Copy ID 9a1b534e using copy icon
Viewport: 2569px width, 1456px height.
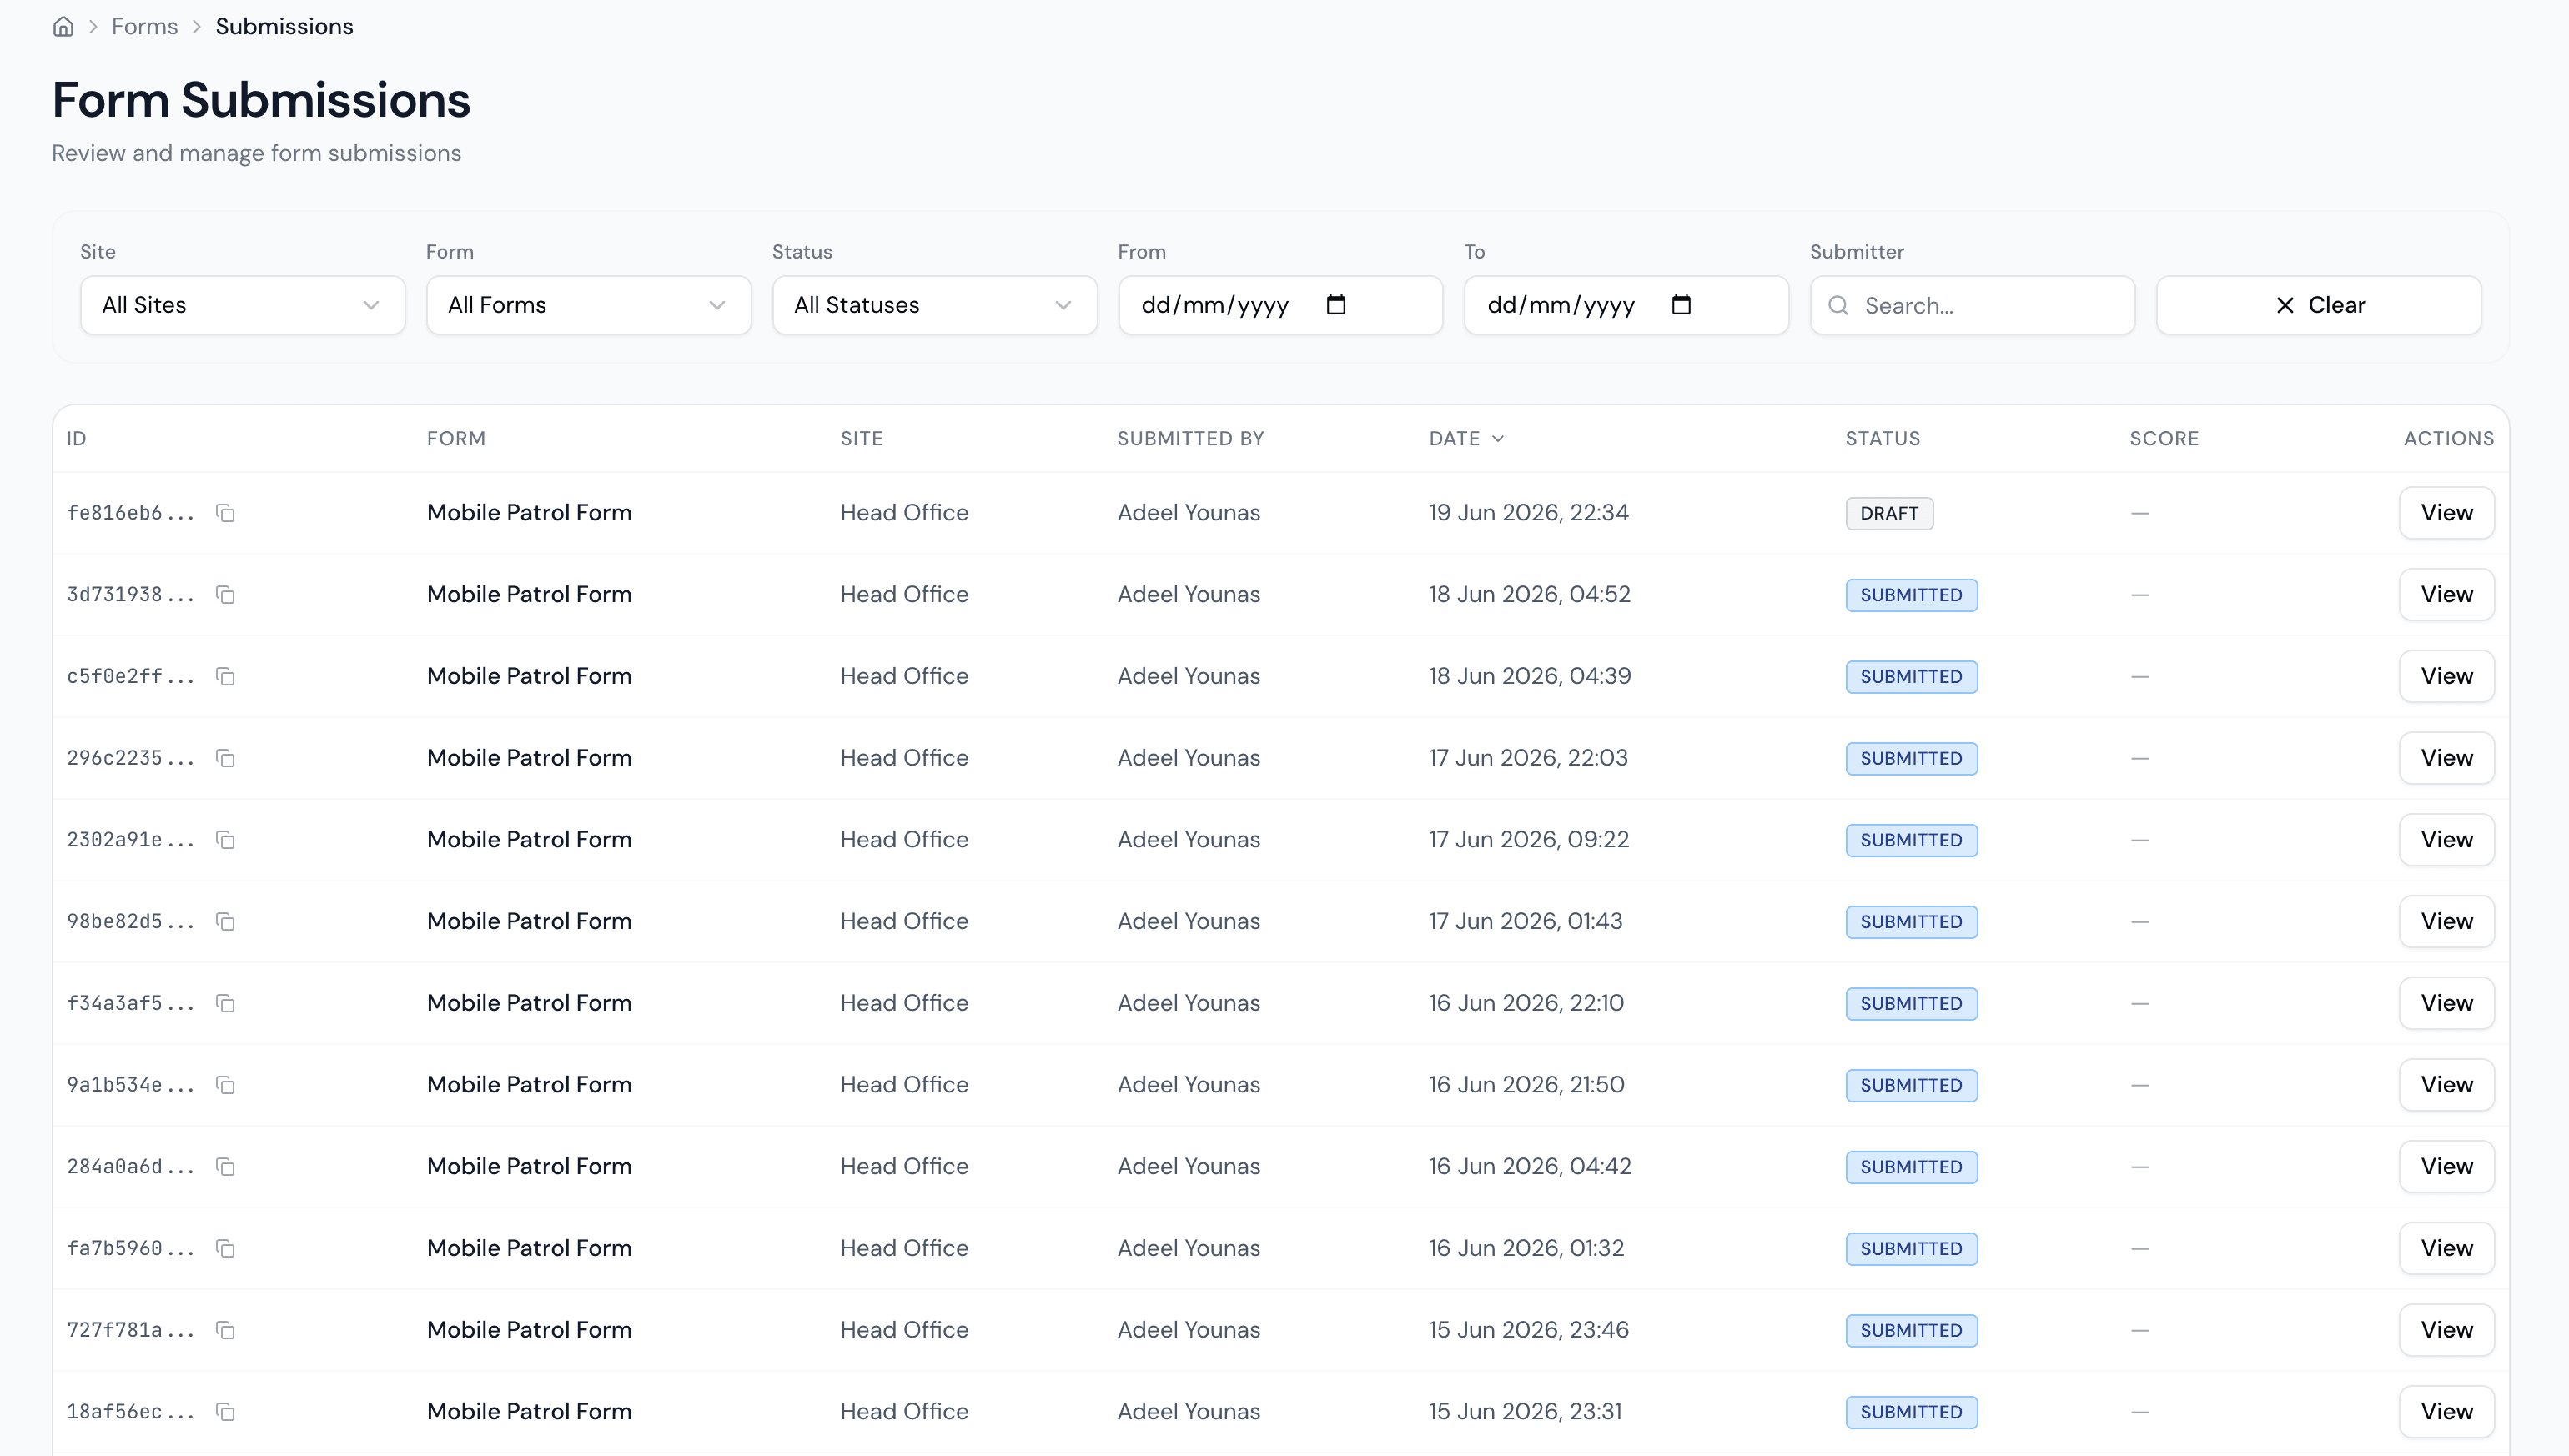coord(226,1085)
